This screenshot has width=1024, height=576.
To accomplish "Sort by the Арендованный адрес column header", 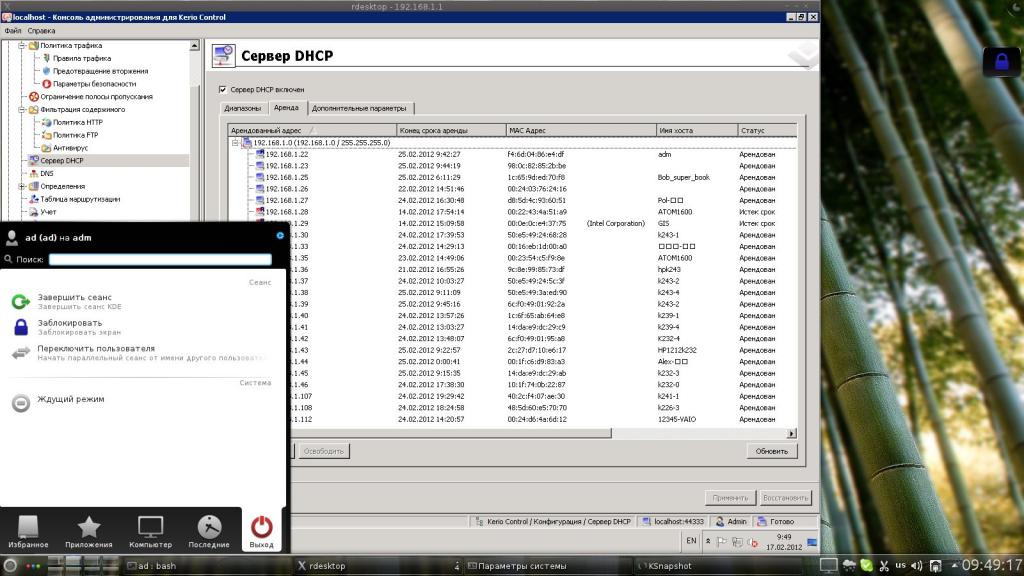I will coord(312,131).
